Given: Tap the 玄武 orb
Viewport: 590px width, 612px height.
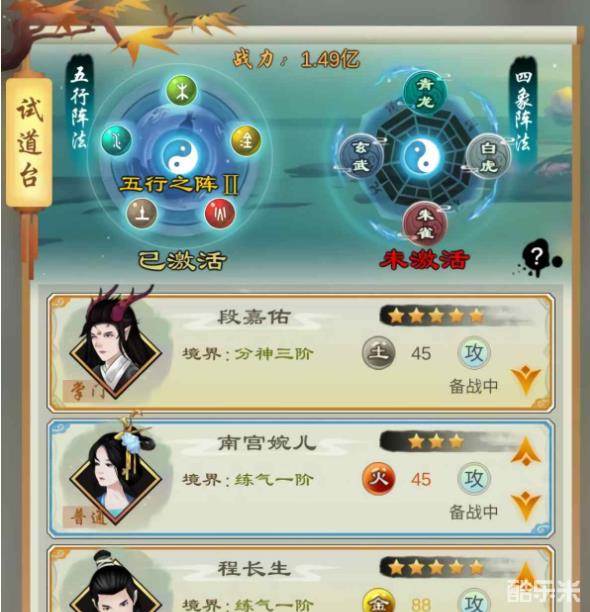Looking at the screenshot, I should click(x=361, y=157).
